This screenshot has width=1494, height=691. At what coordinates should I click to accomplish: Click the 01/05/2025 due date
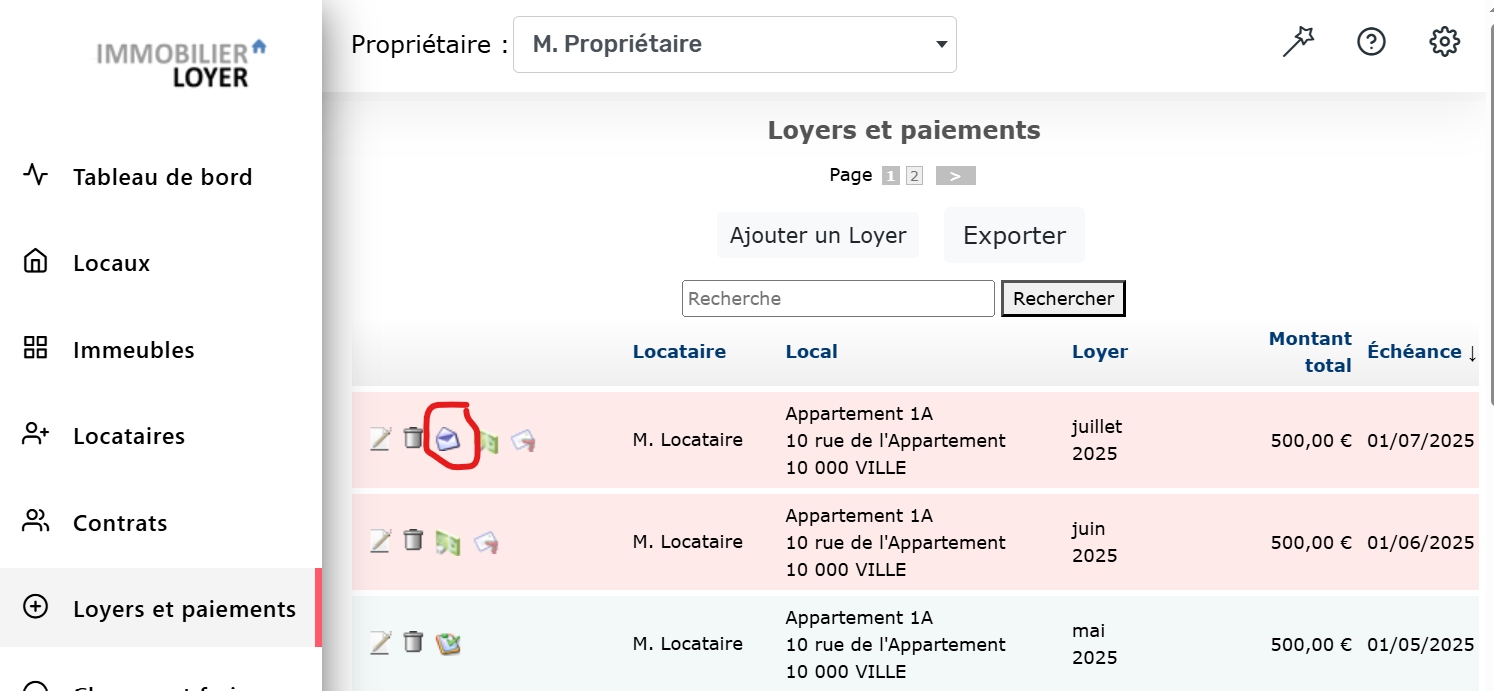[x=1421, y=644]
